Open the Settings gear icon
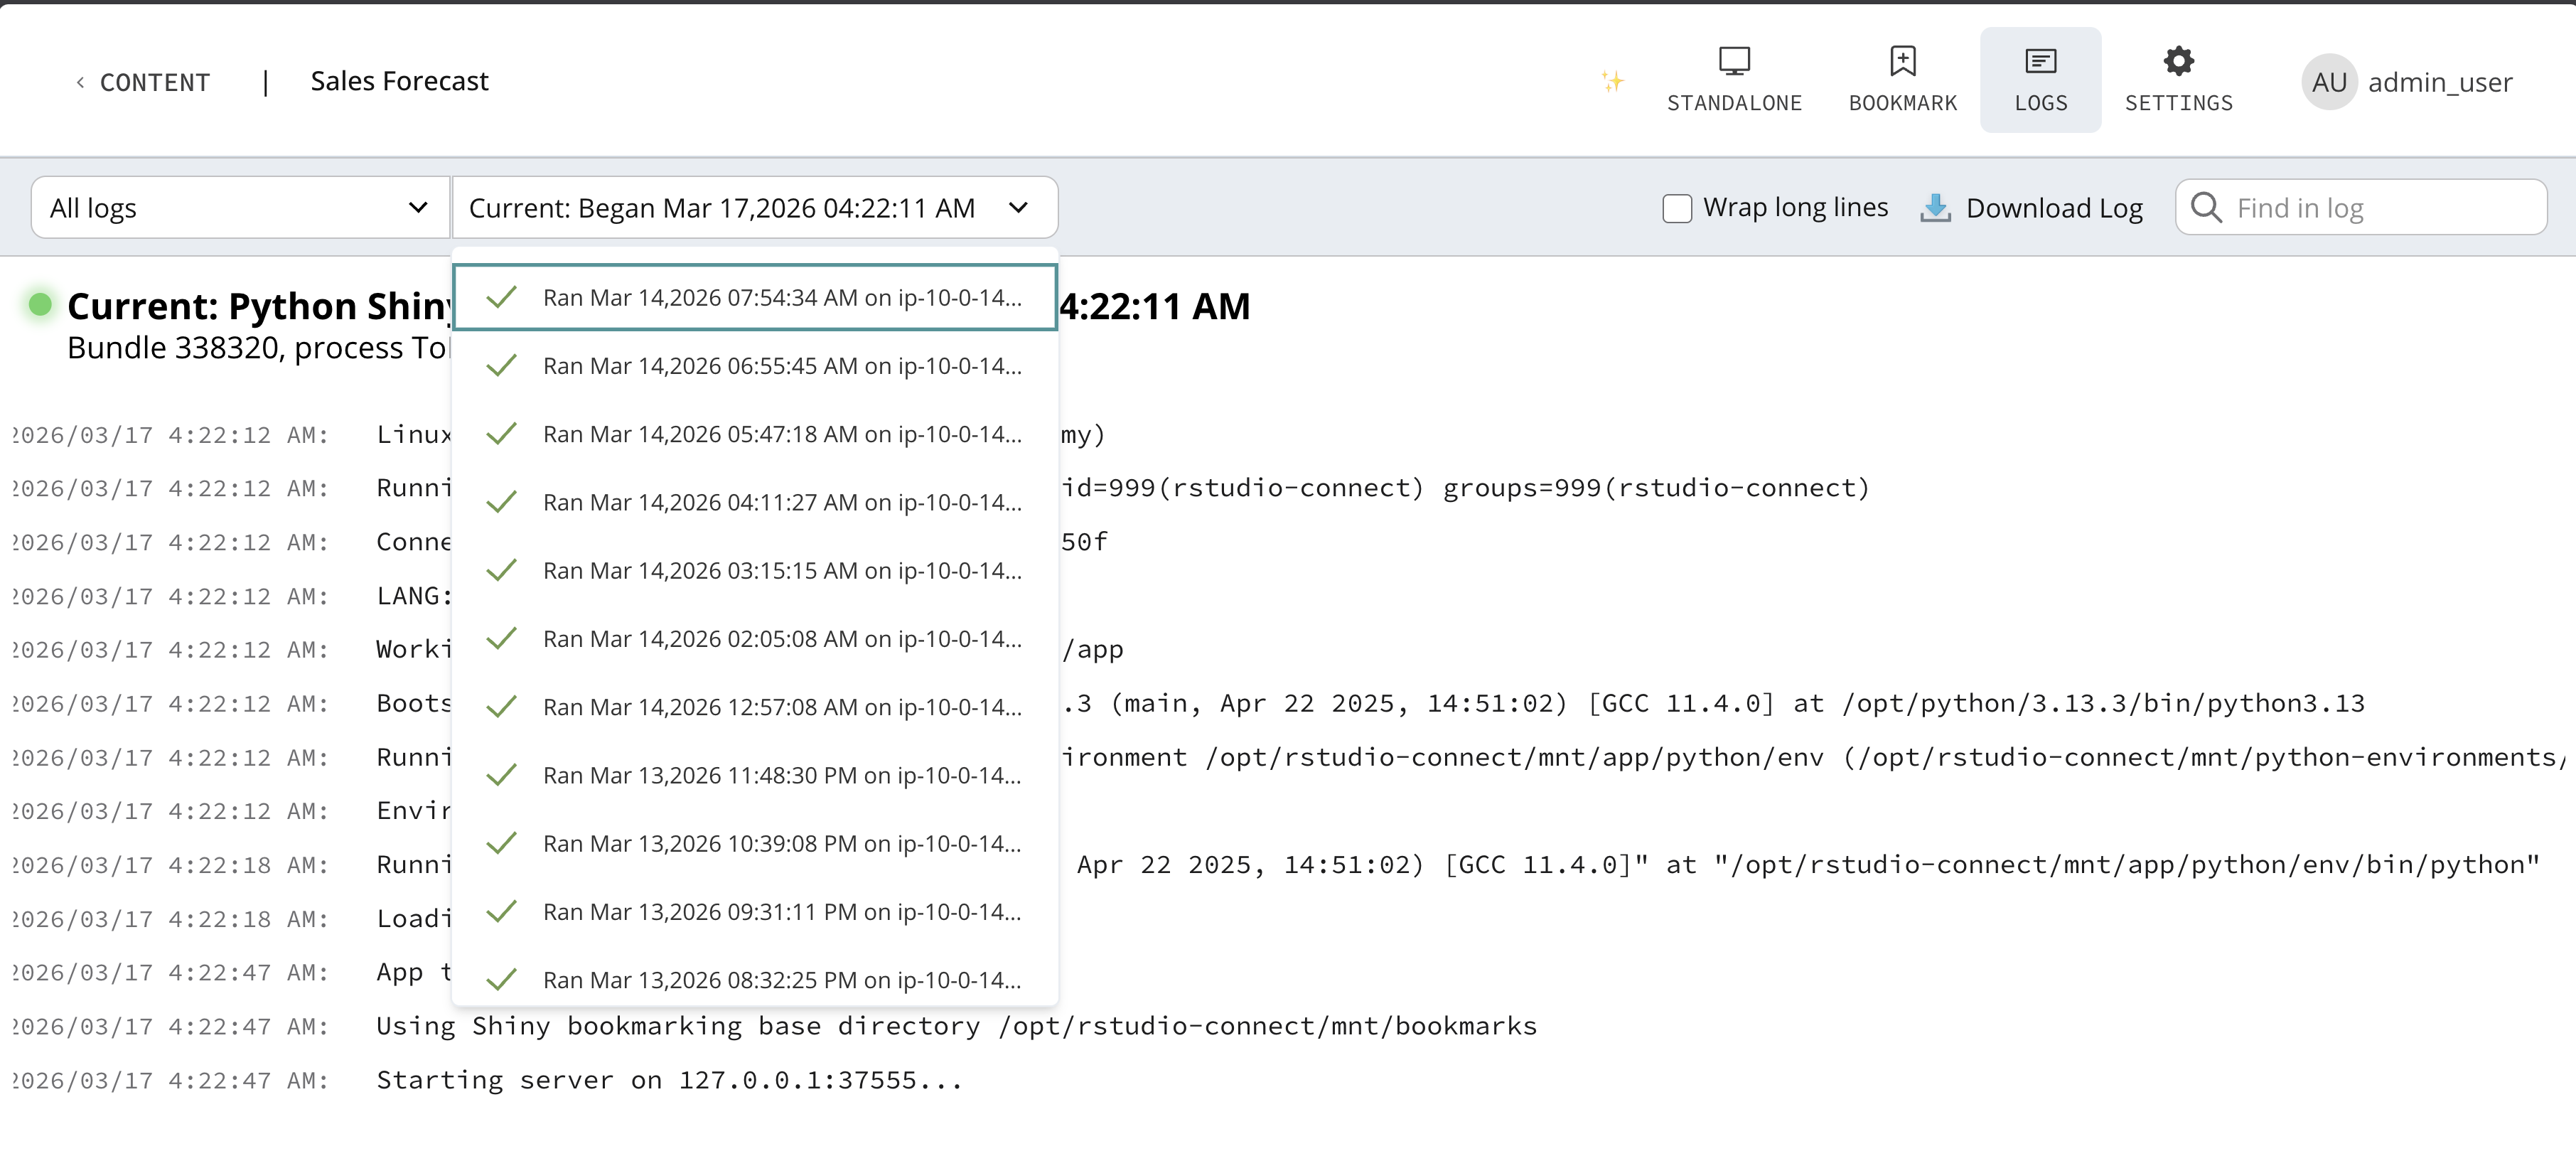The width and height of the screenshot is (2576, 1156). pyautogui.click(x=2178, y=62)
